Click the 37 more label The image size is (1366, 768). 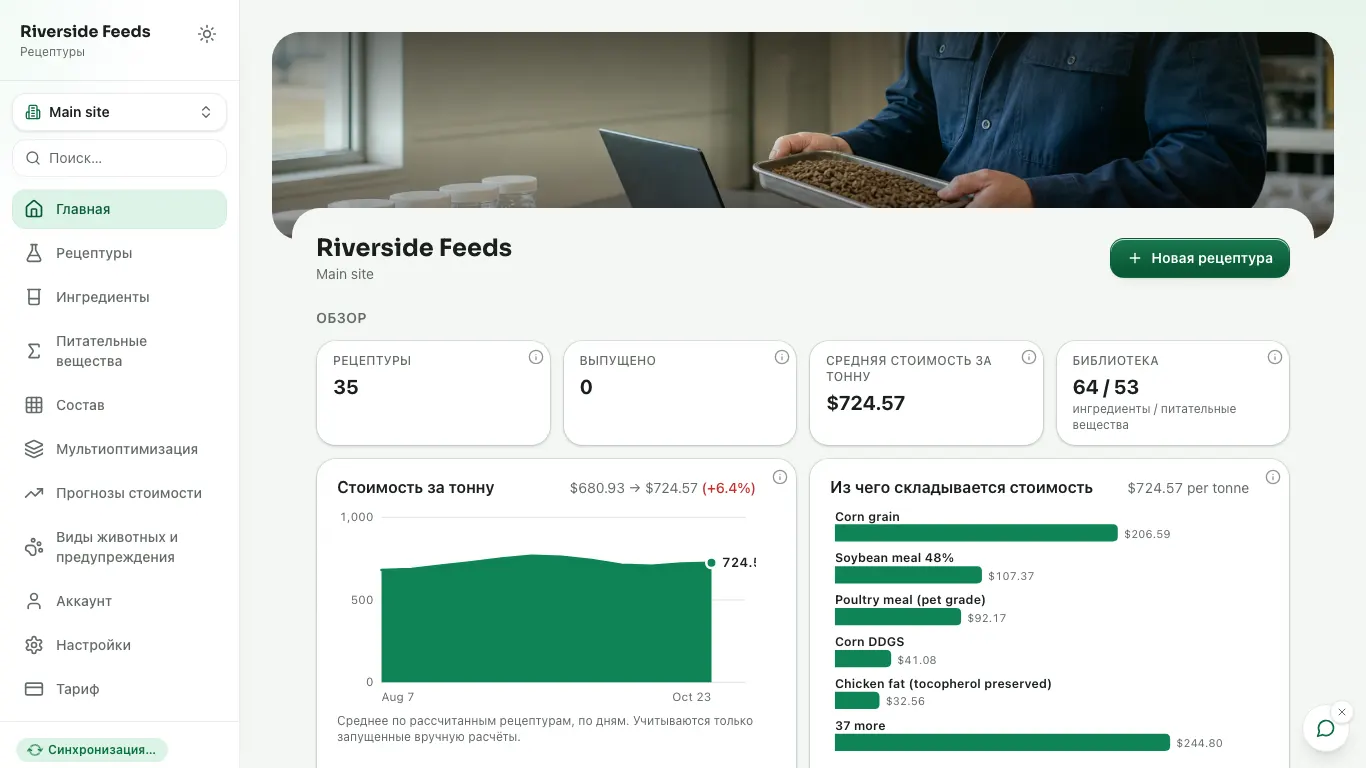point(860,726)
